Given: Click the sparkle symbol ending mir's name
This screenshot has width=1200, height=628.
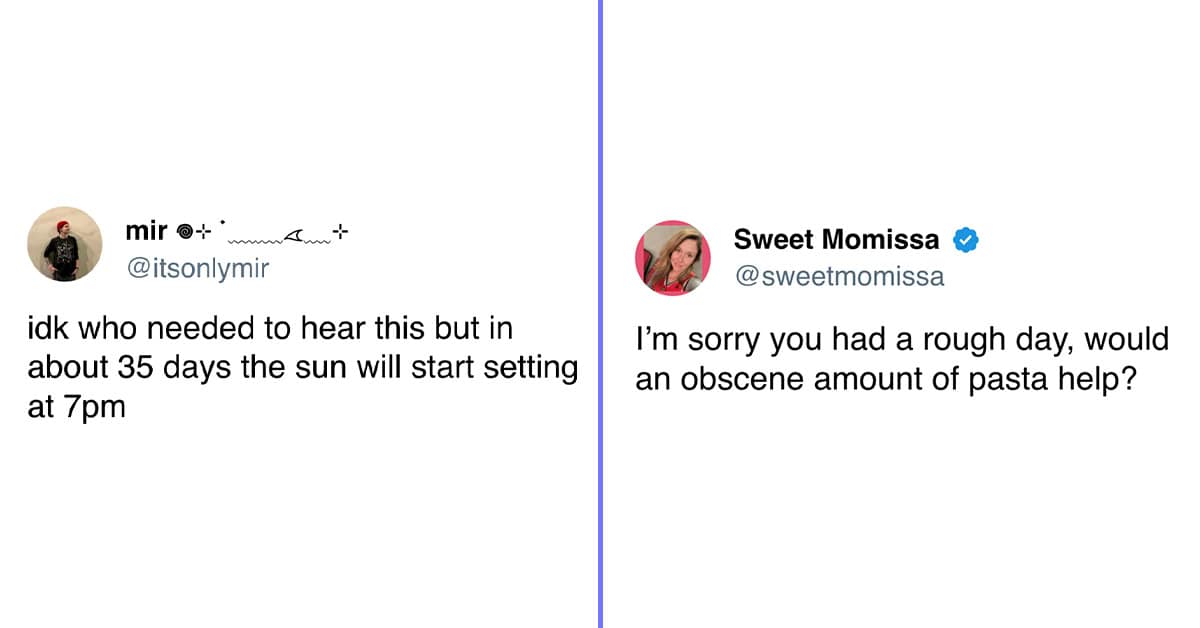Looking at the screenshot, I should click(342, 233).
